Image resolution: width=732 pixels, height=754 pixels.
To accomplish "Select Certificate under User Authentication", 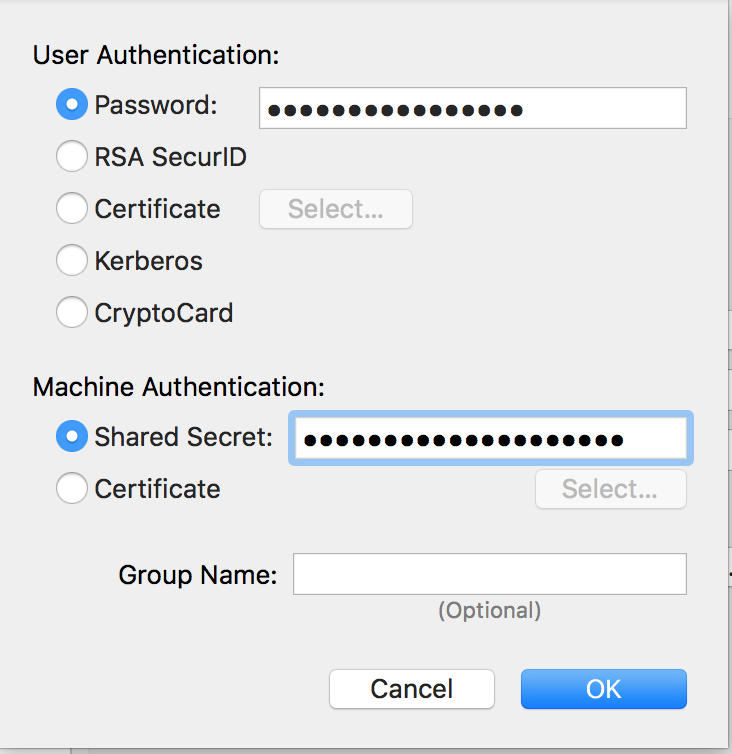I will pyautogui.click(x=72, y=209).
